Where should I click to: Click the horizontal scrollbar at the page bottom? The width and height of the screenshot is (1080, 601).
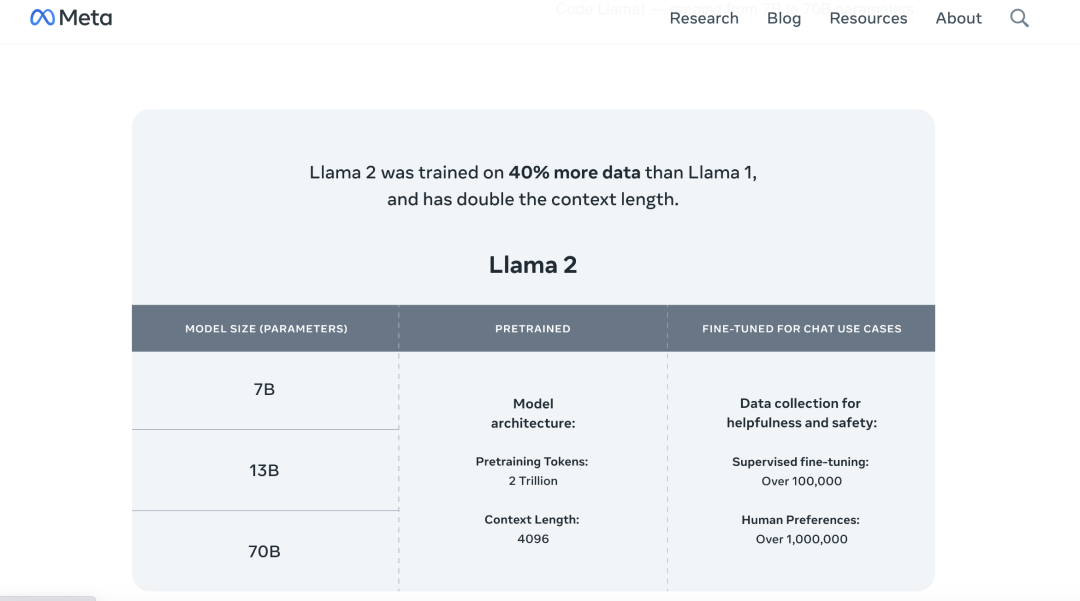click(x=48, y=598)
